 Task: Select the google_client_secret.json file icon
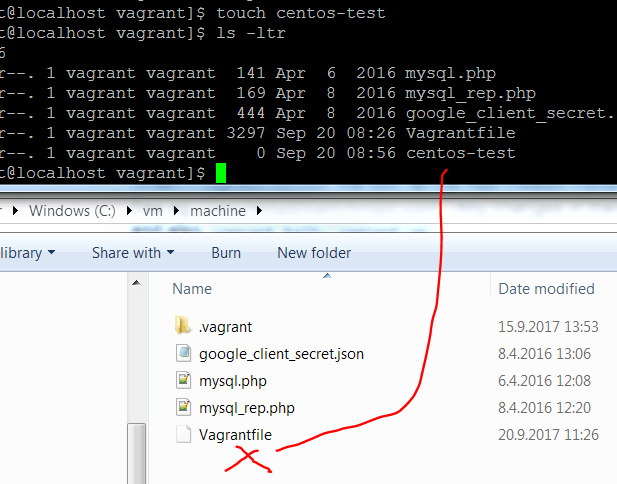tap(183, 353)
